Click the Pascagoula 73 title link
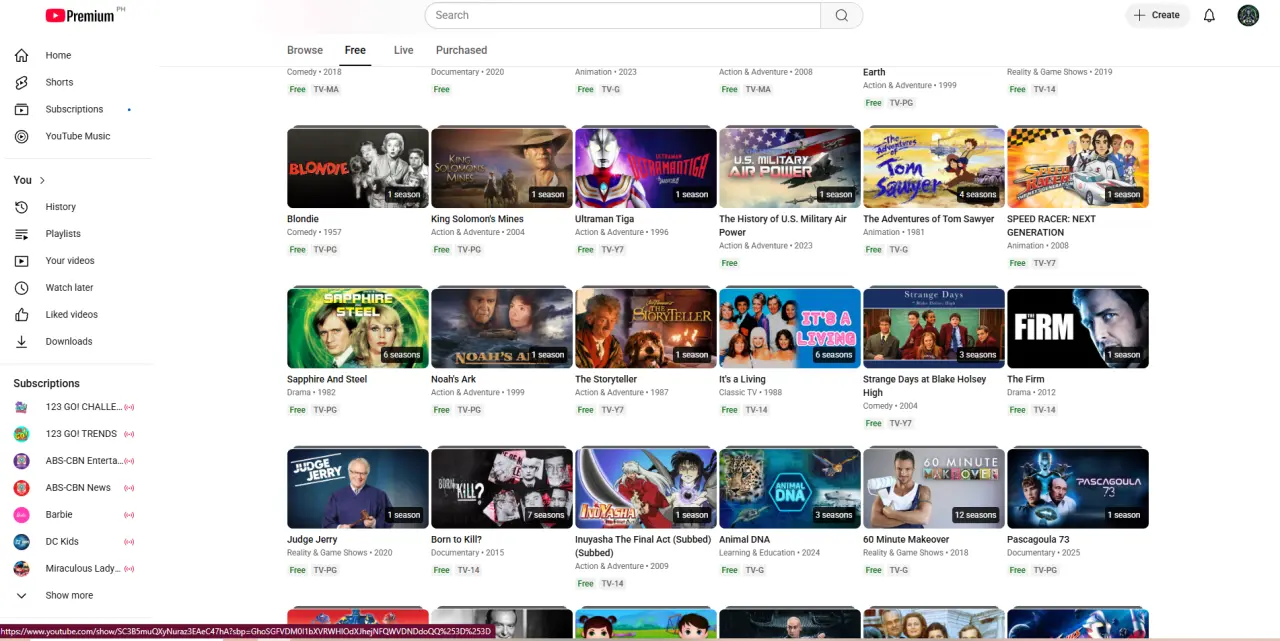Screen dimensions: 1280x641 pyautogui.click(x=1038, y=540)
